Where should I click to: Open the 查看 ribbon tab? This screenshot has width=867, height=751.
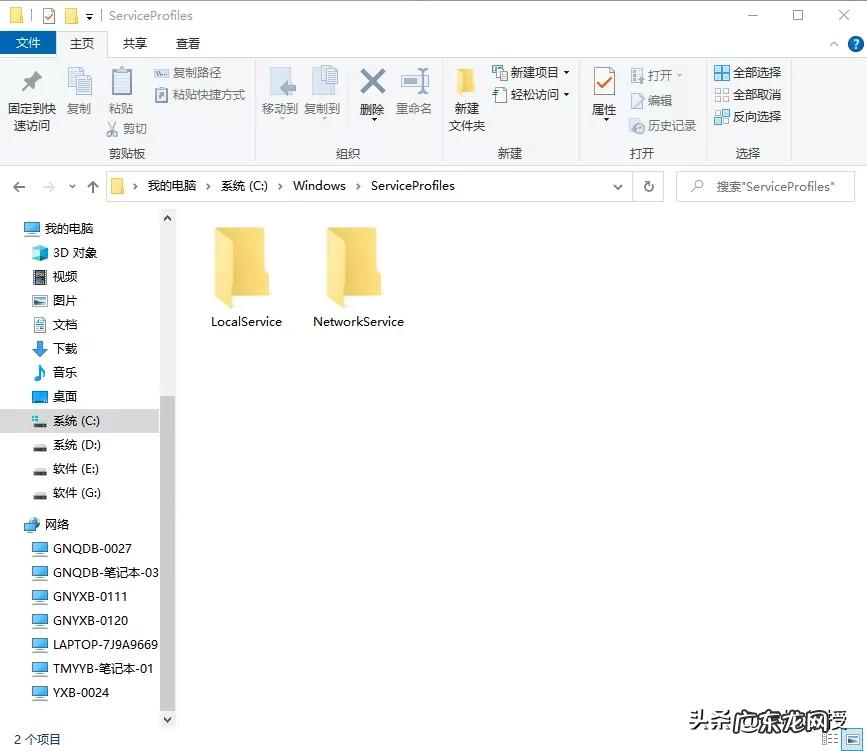tap(188, 43)
